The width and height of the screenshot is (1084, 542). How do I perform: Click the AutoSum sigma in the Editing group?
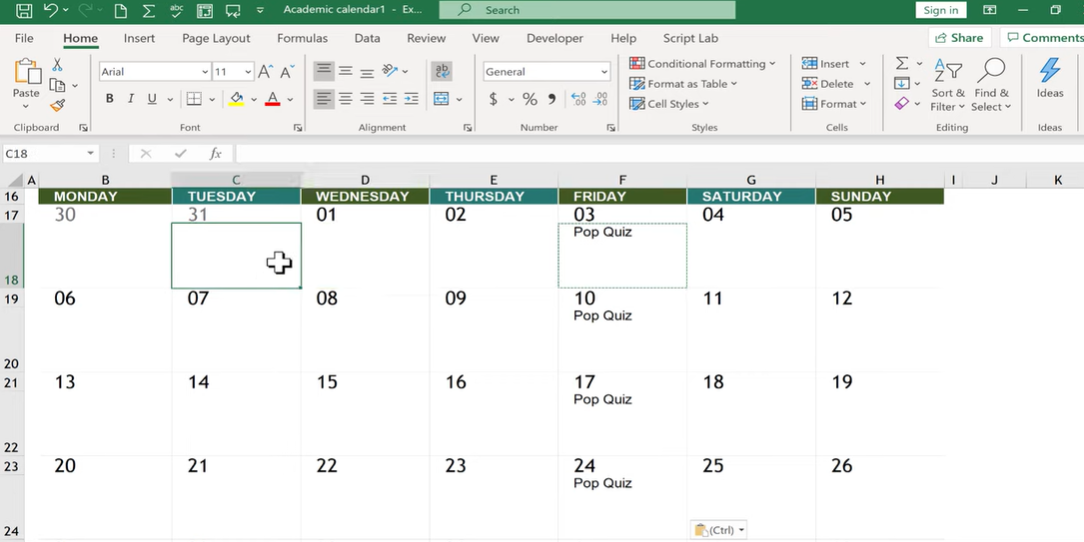pos(902,64)
